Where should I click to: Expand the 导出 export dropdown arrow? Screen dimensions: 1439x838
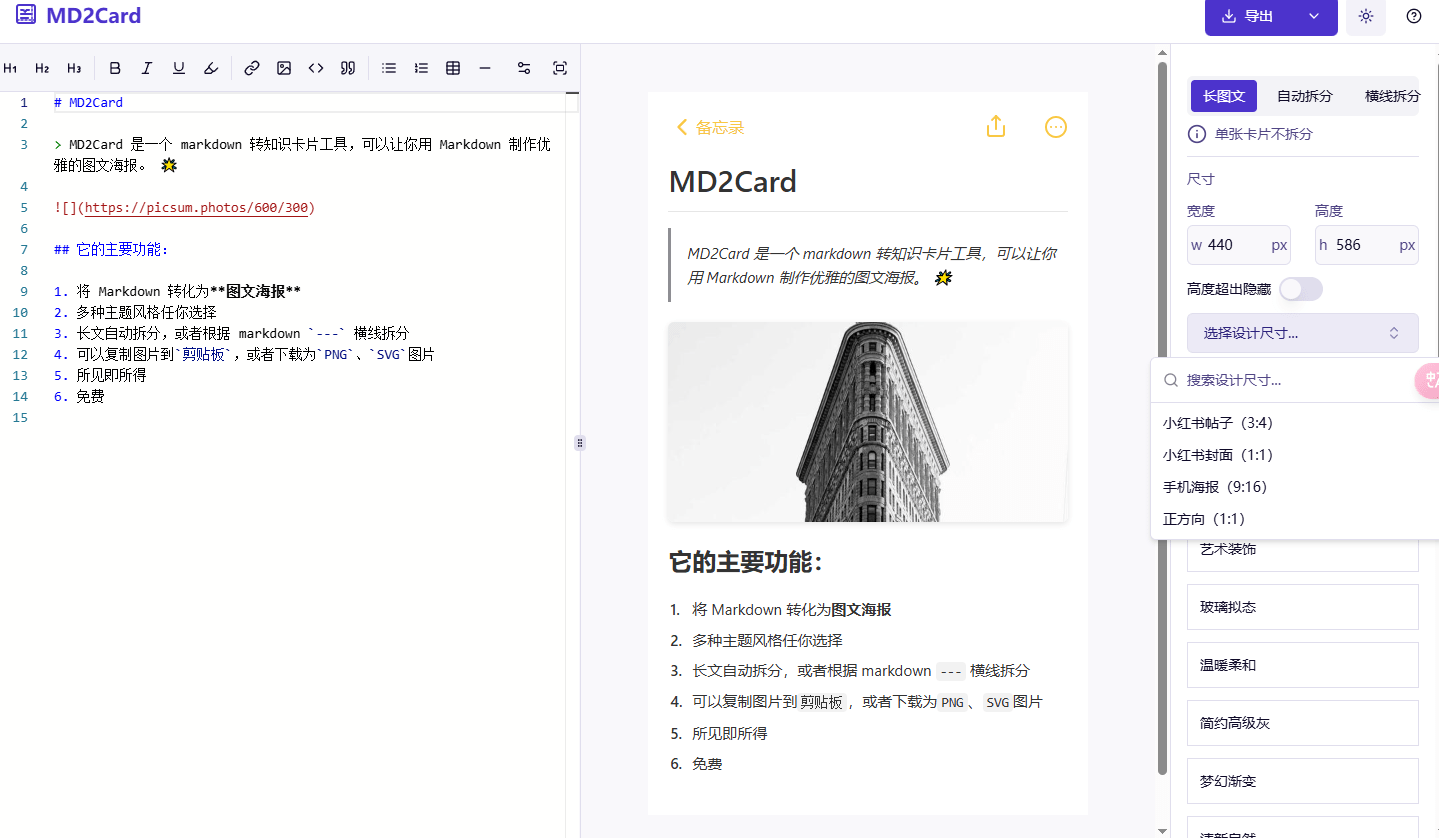(1314, 16)
